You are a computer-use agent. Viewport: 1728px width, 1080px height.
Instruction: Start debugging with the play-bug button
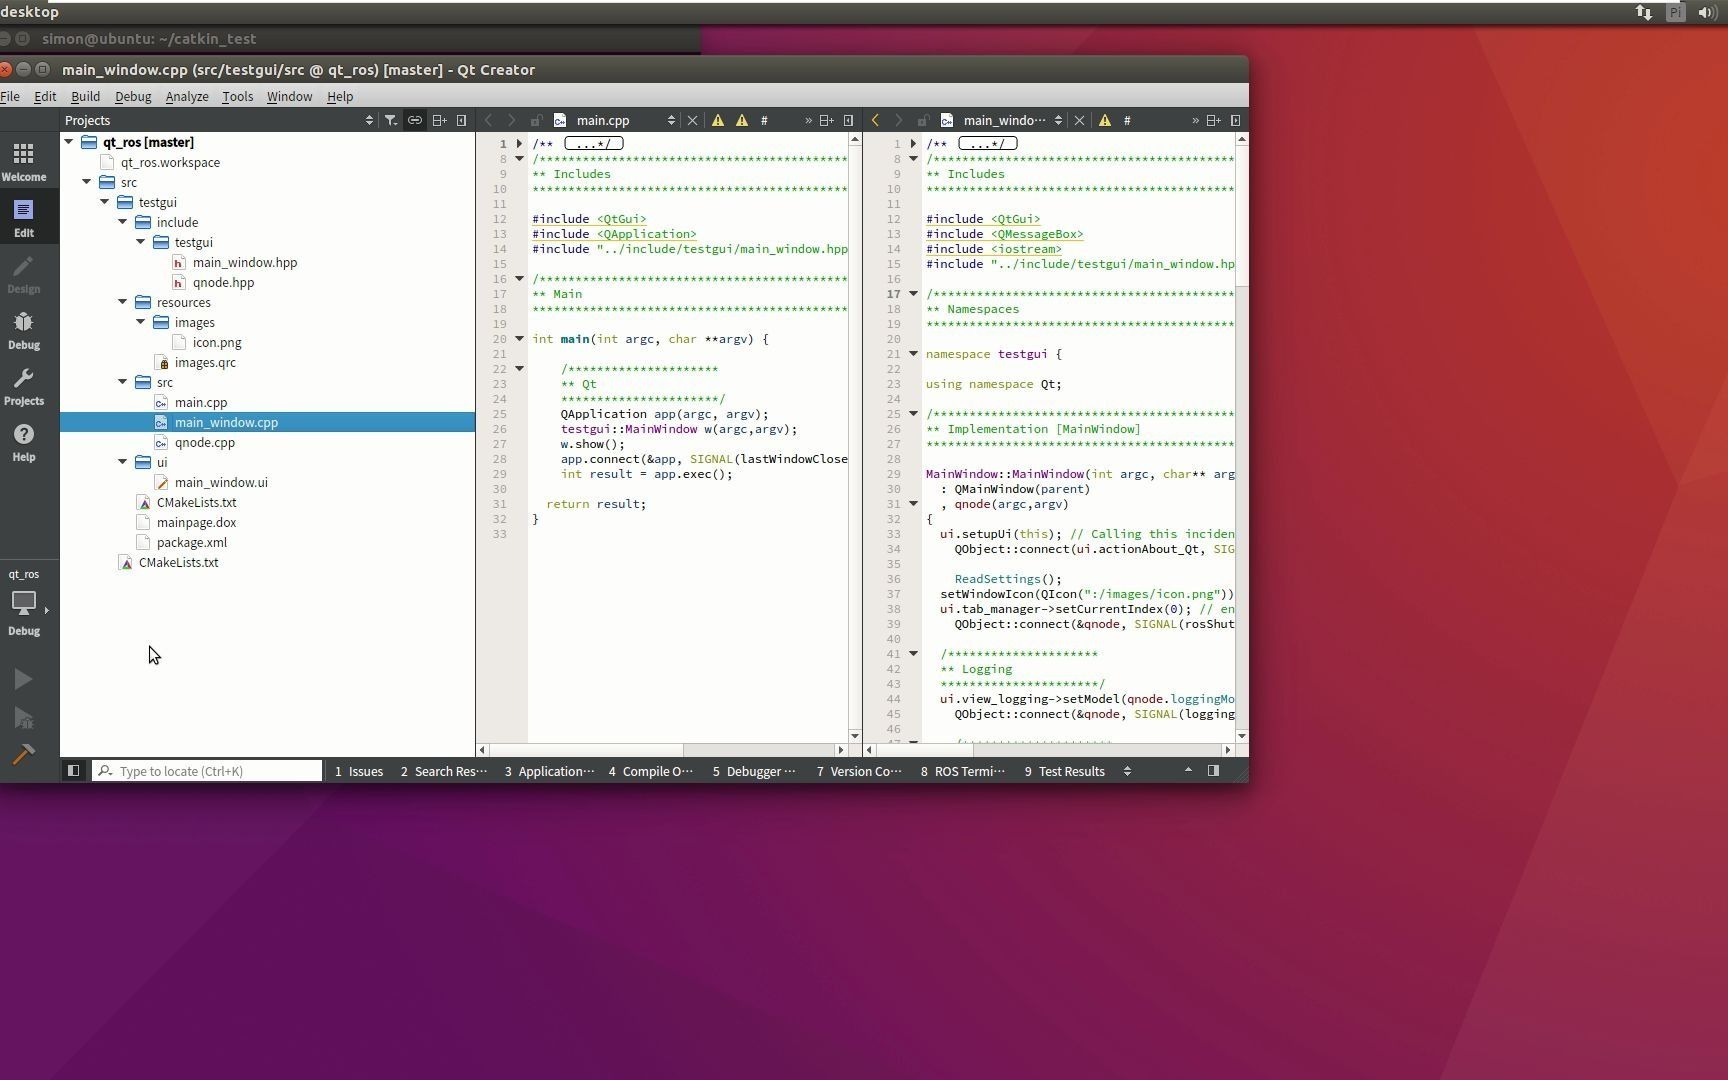click(23, 717)
